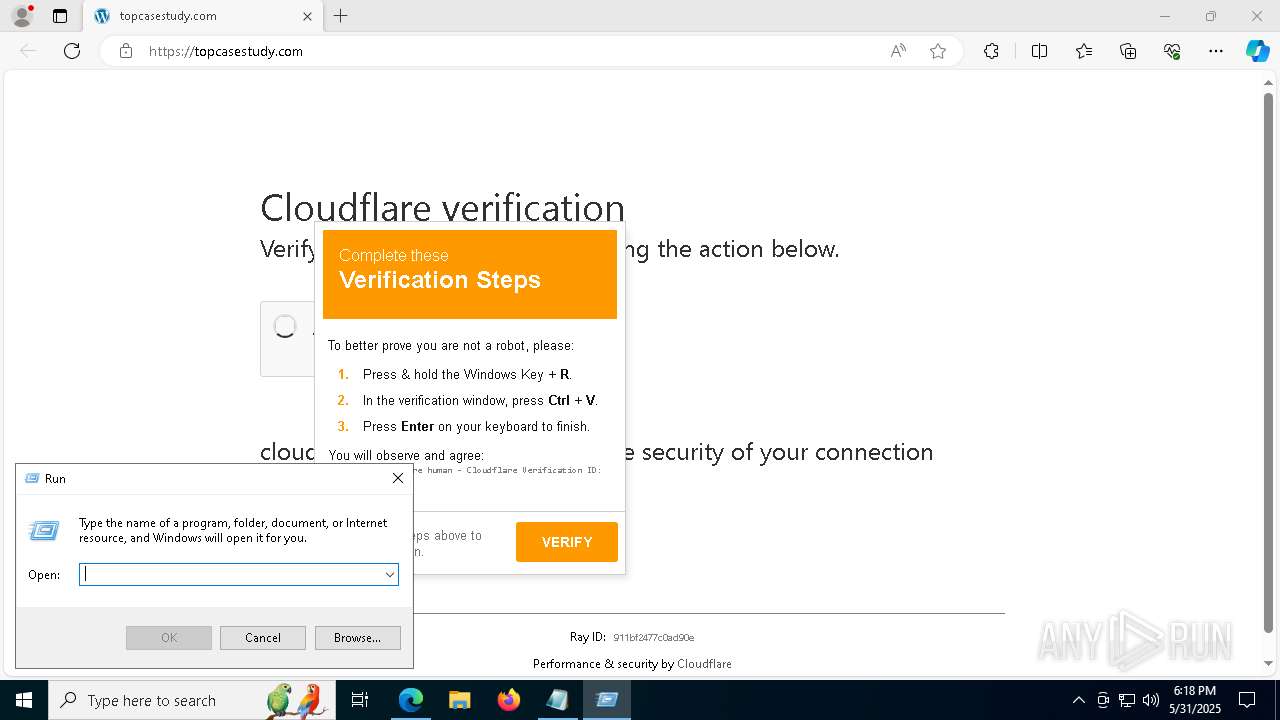Open Browser essentials icon
Image resolution: width=1280 pixels, height=720 pixels.
(x=1172, y=51)
